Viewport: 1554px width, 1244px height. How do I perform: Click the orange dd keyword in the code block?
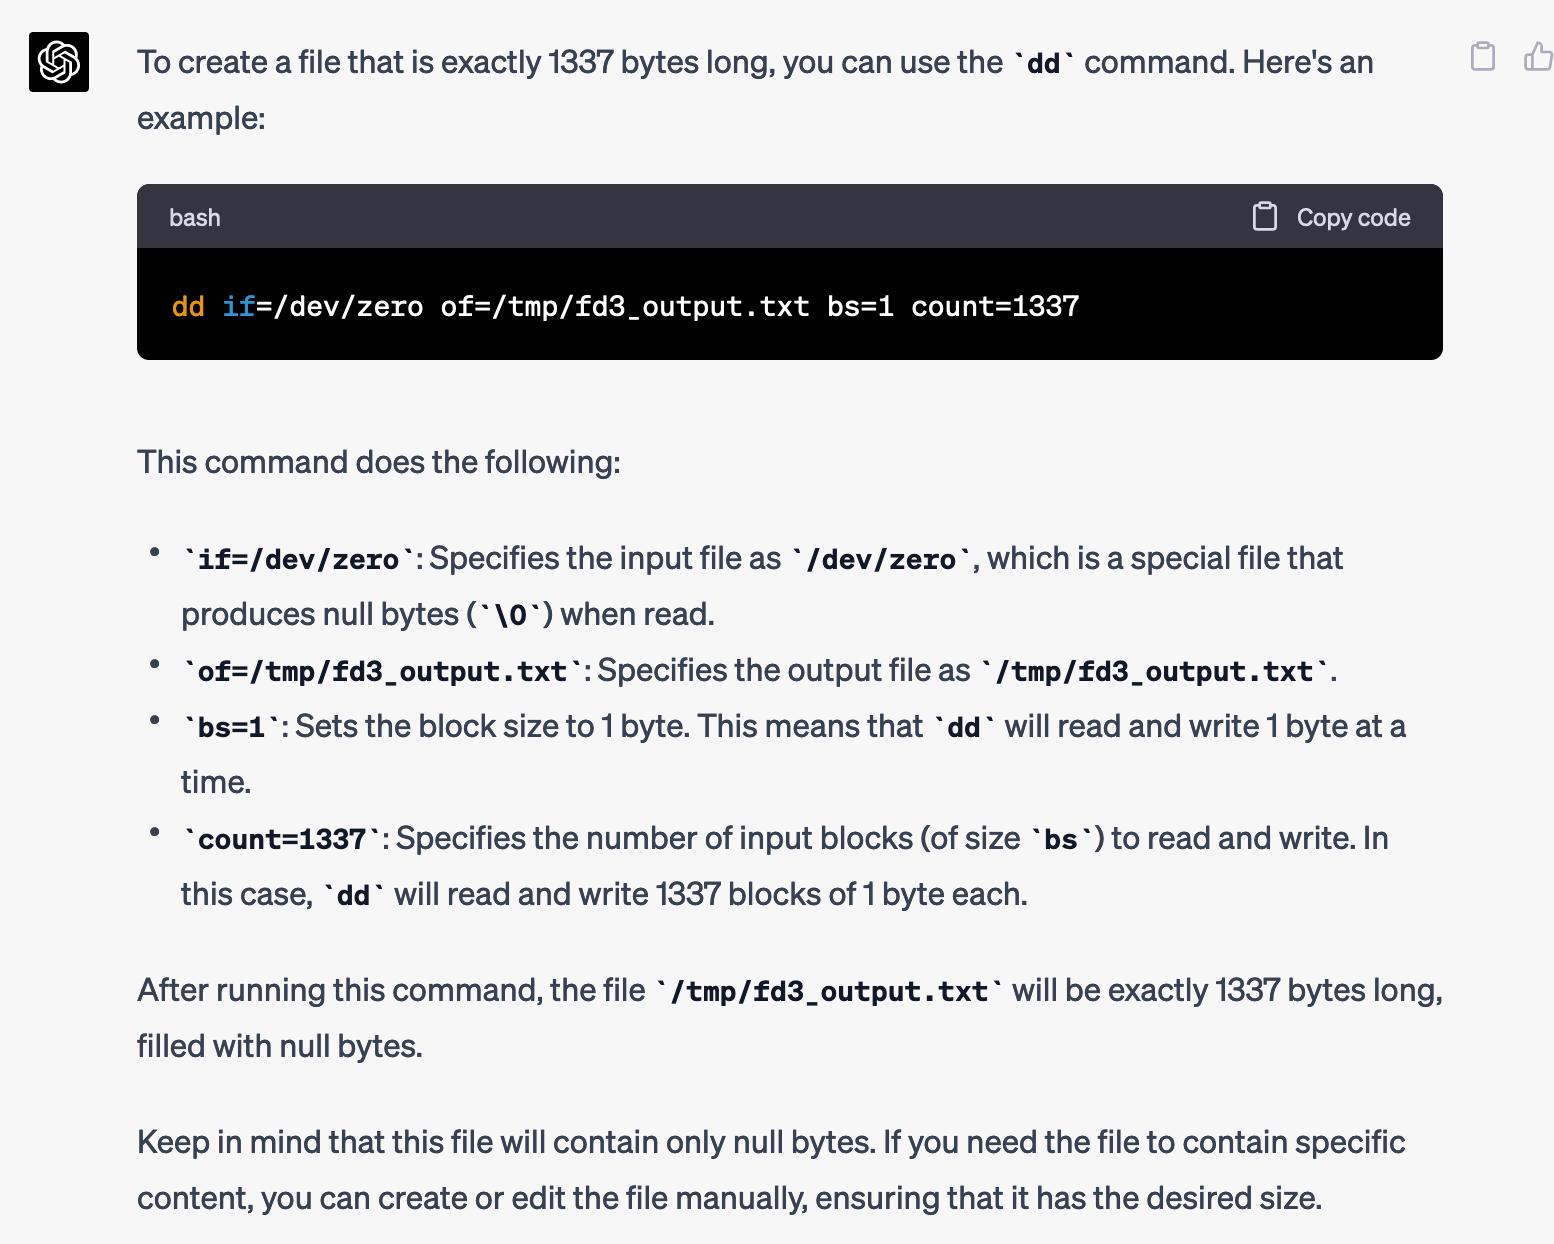coord(188,306)
